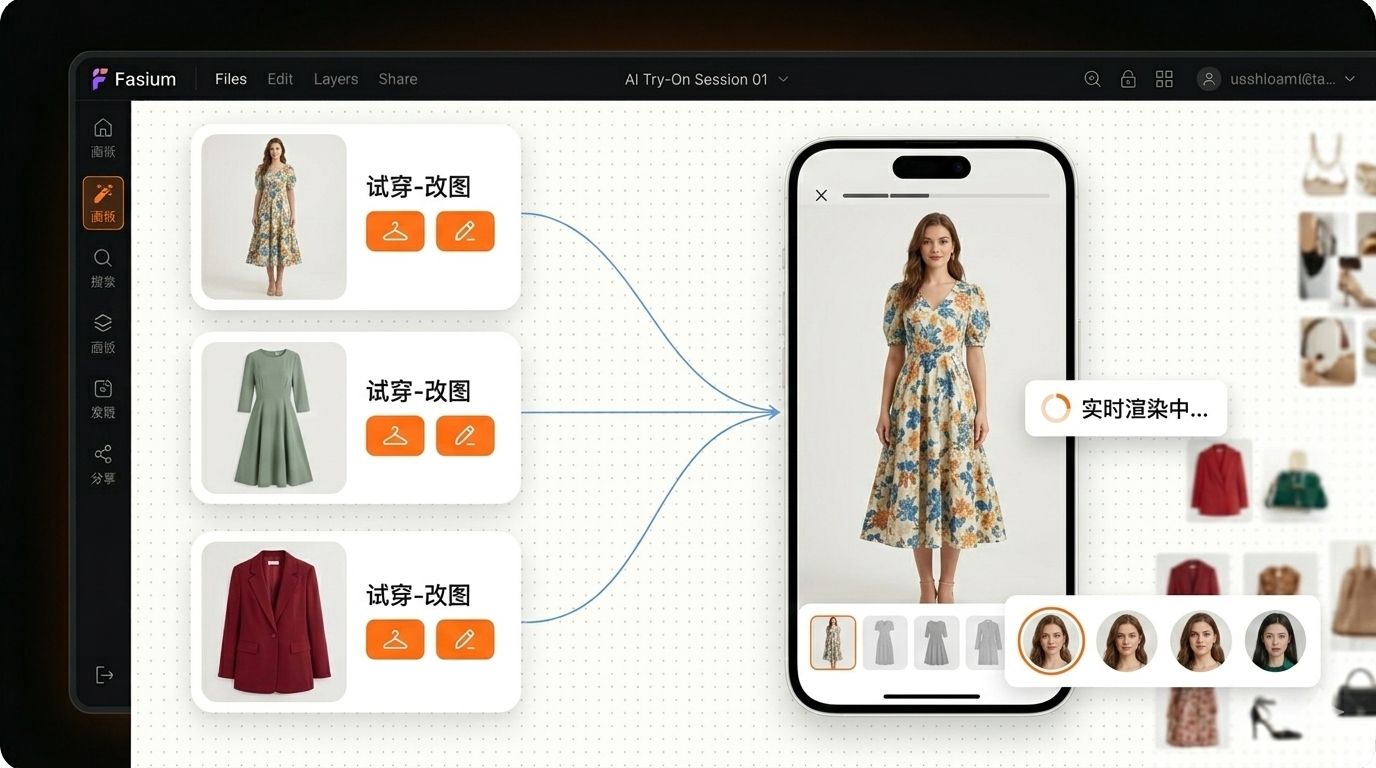The image size is (1376, 768).
Task: Choose the third model face avatar
Action: pos(1201,641)
